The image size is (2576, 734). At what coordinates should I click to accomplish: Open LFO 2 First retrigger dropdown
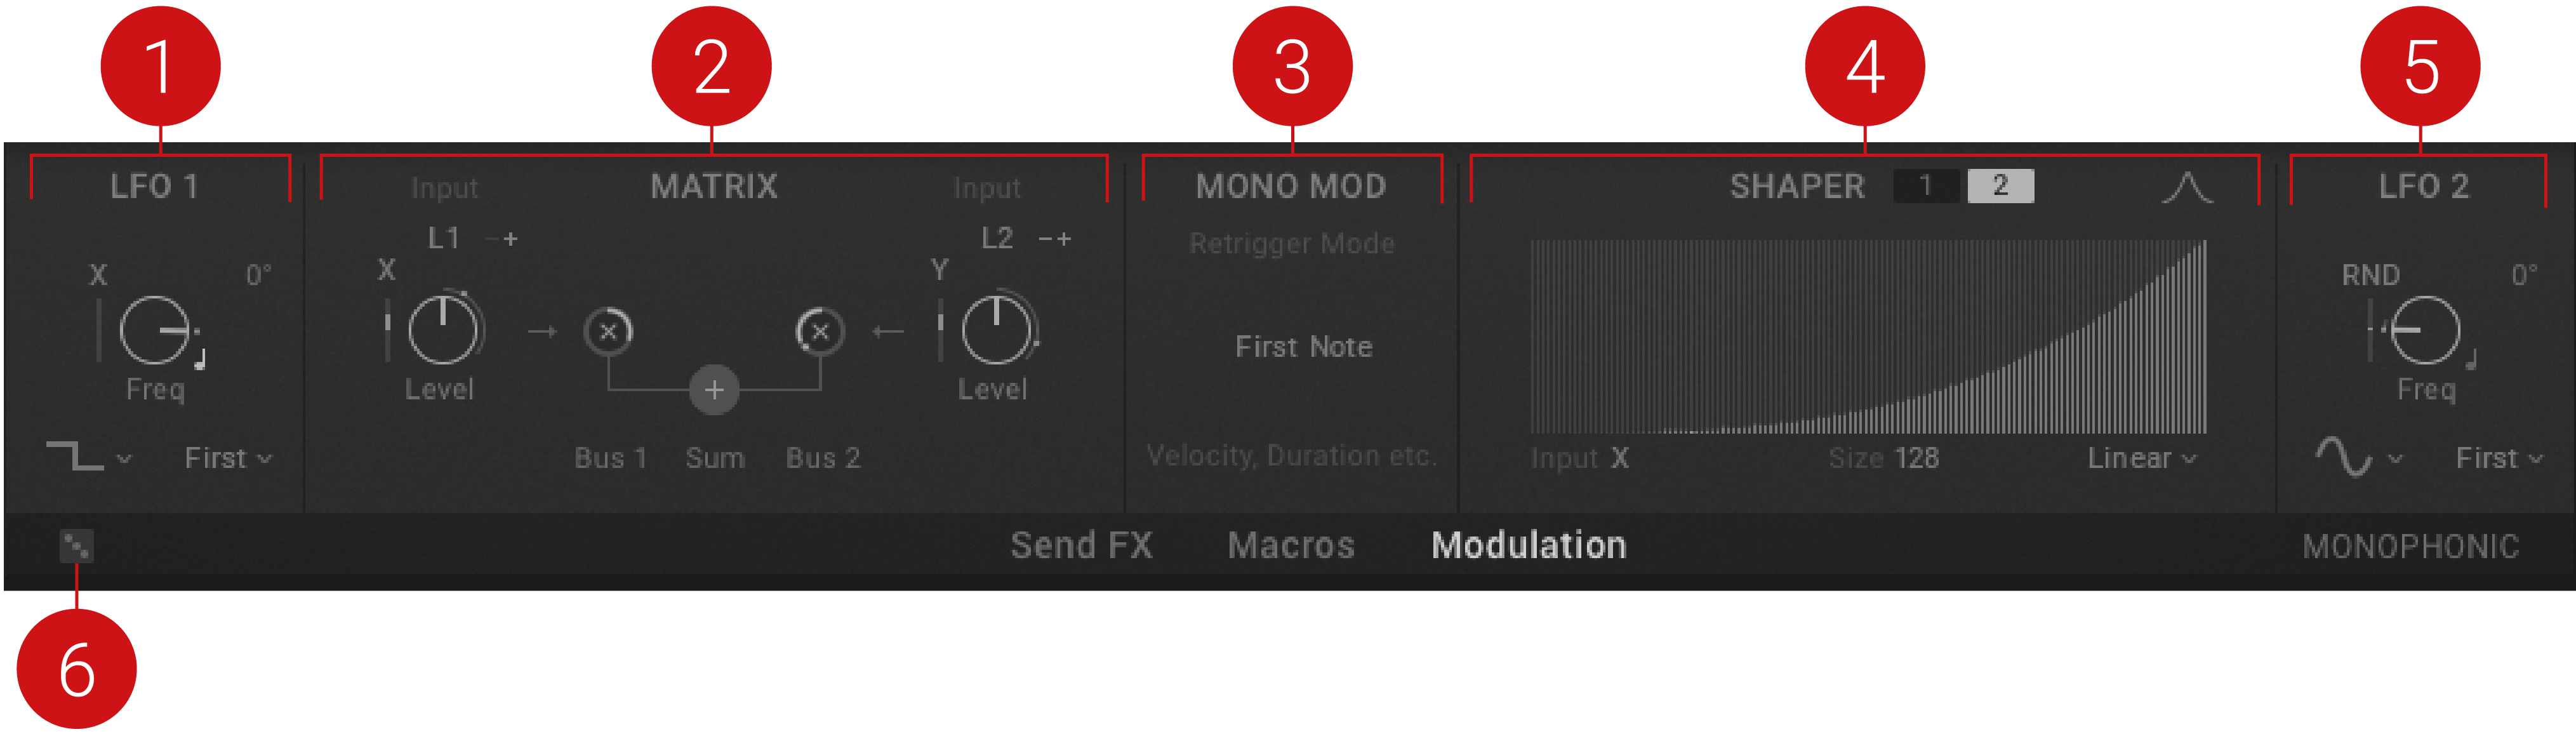point(2499,458)
